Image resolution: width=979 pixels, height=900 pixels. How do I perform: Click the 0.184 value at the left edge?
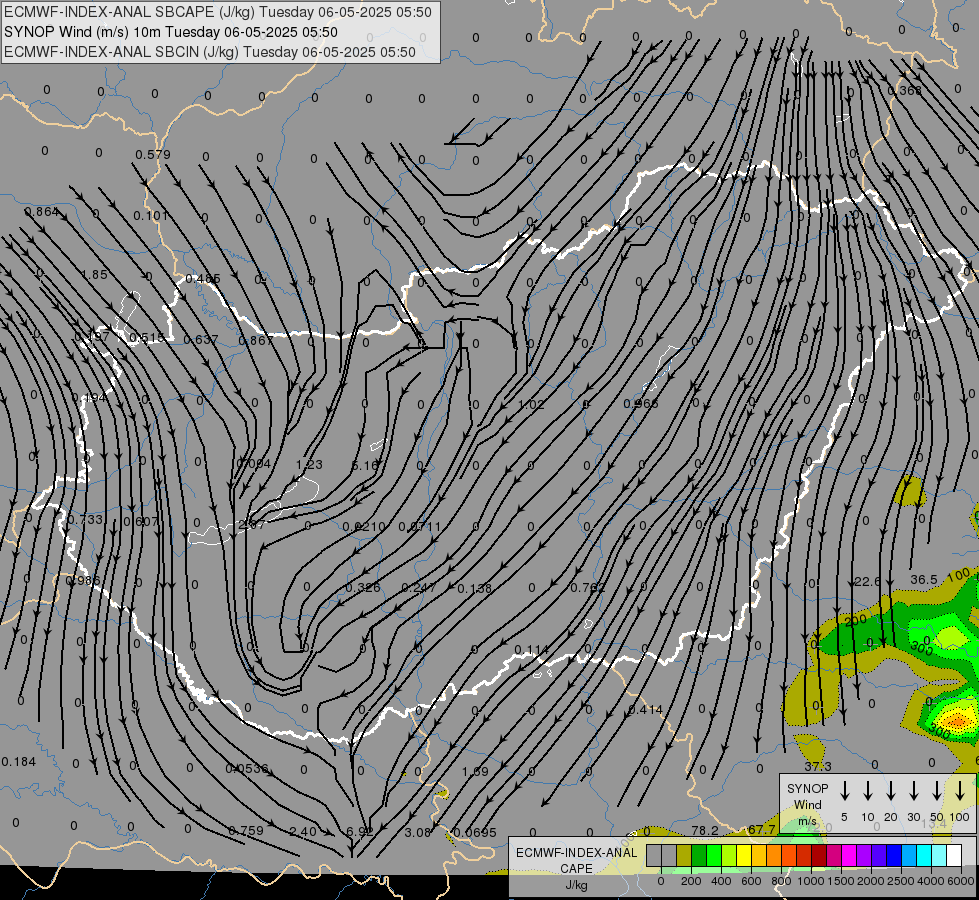coord(19,761)
